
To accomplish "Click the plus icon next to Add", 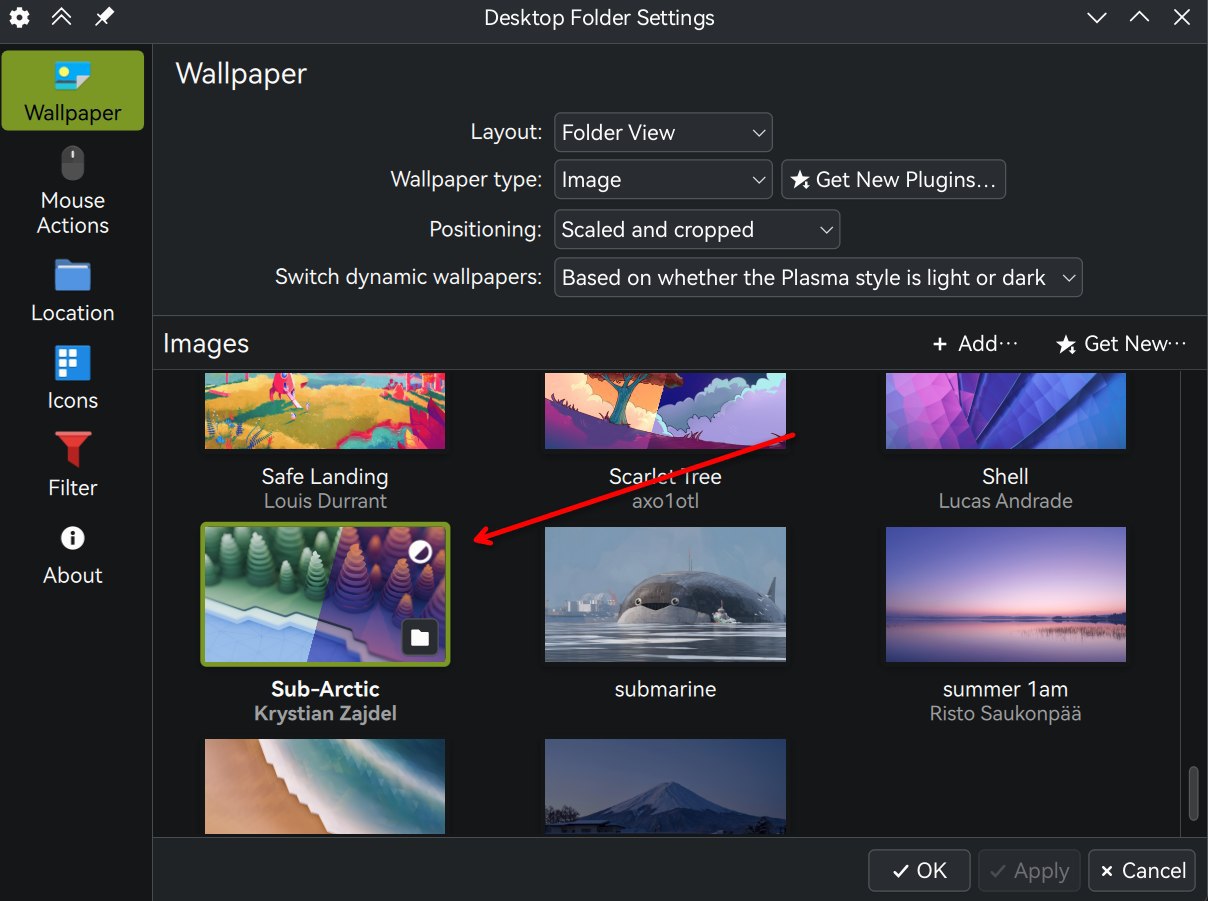I will point(940,343).
